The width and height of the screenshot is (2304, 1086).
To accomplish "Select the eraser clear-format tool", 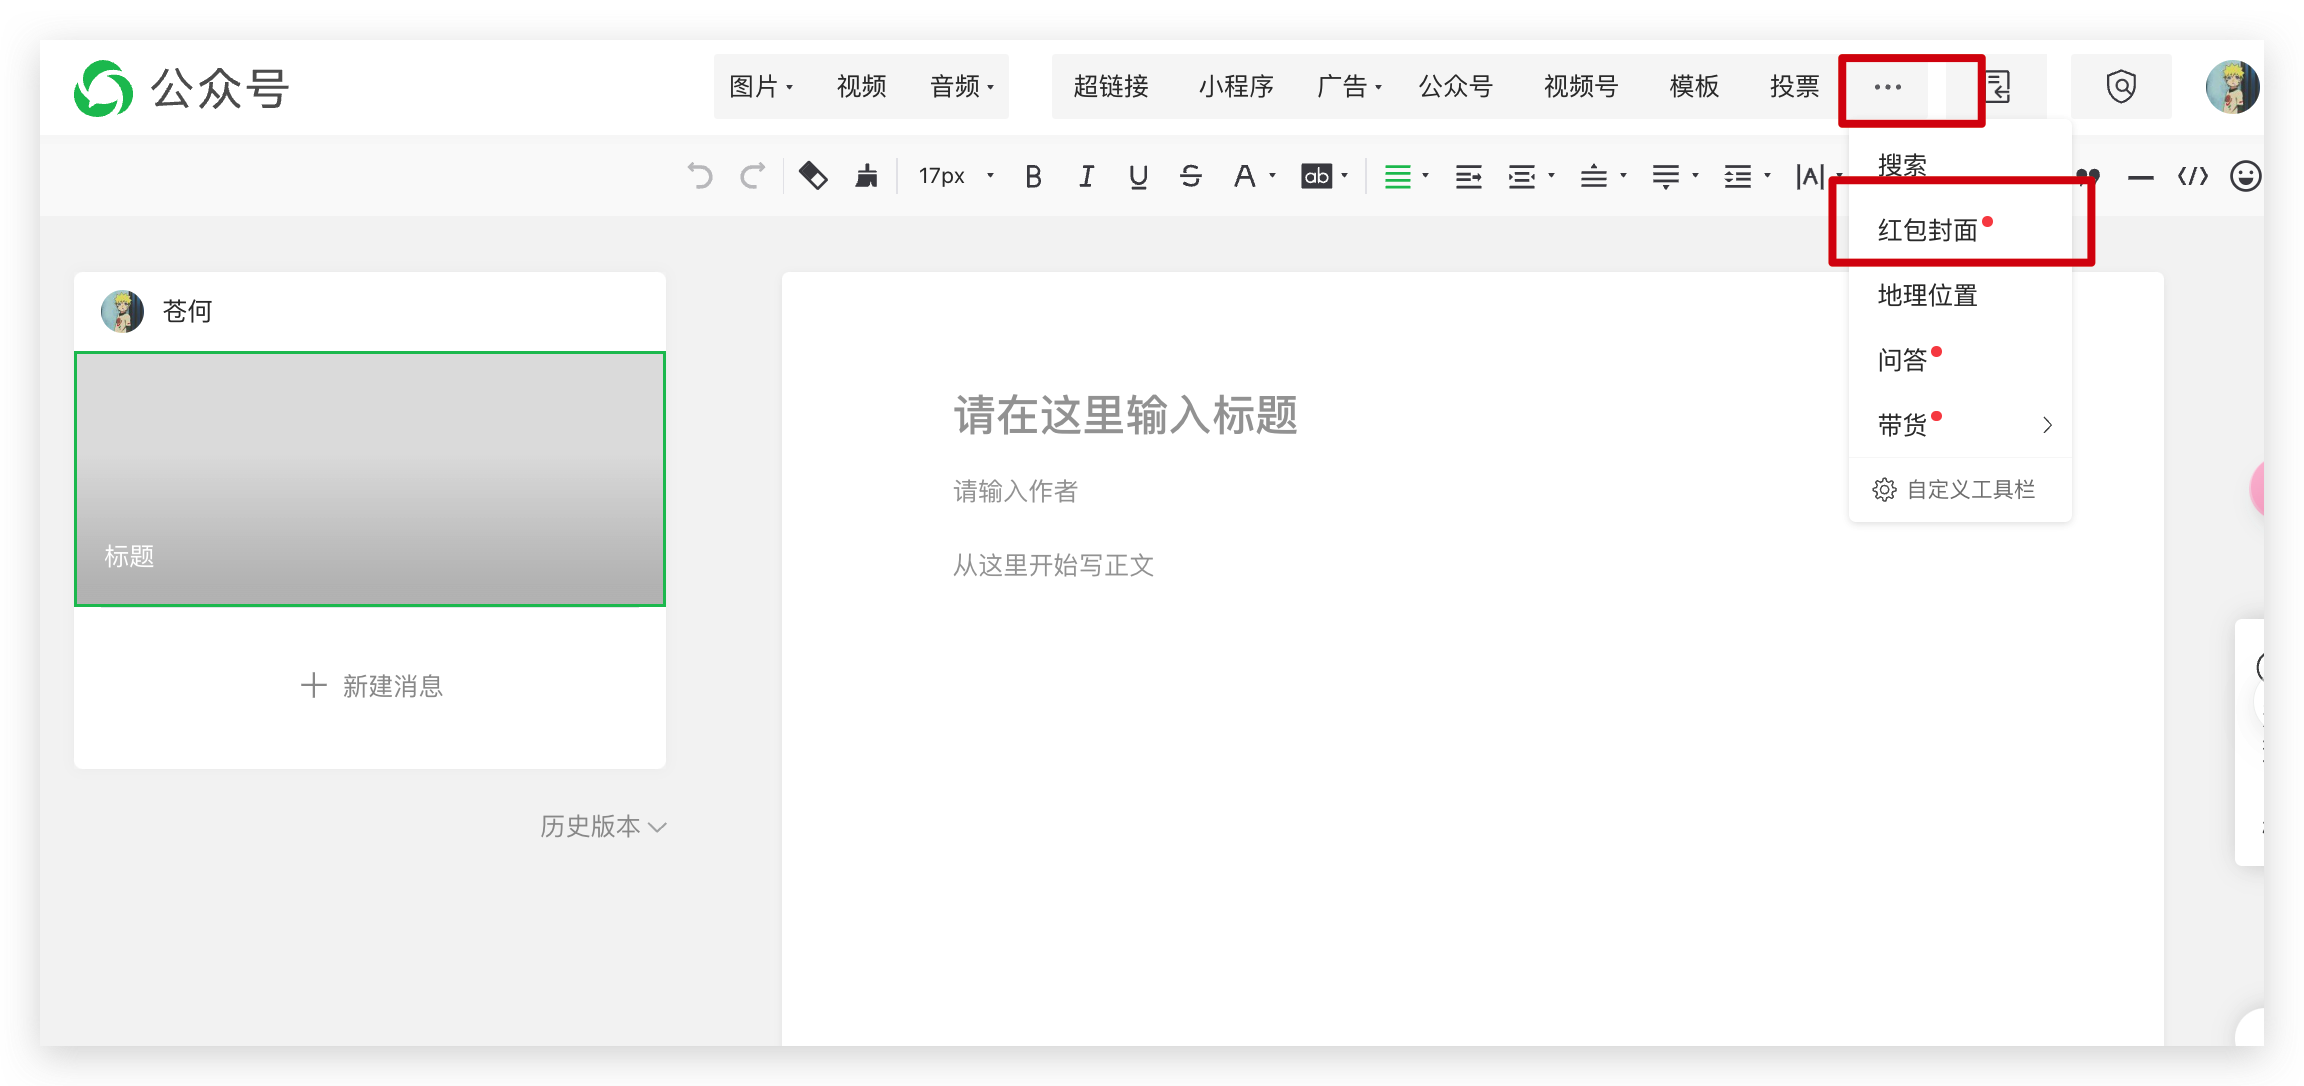I will 813,176.
